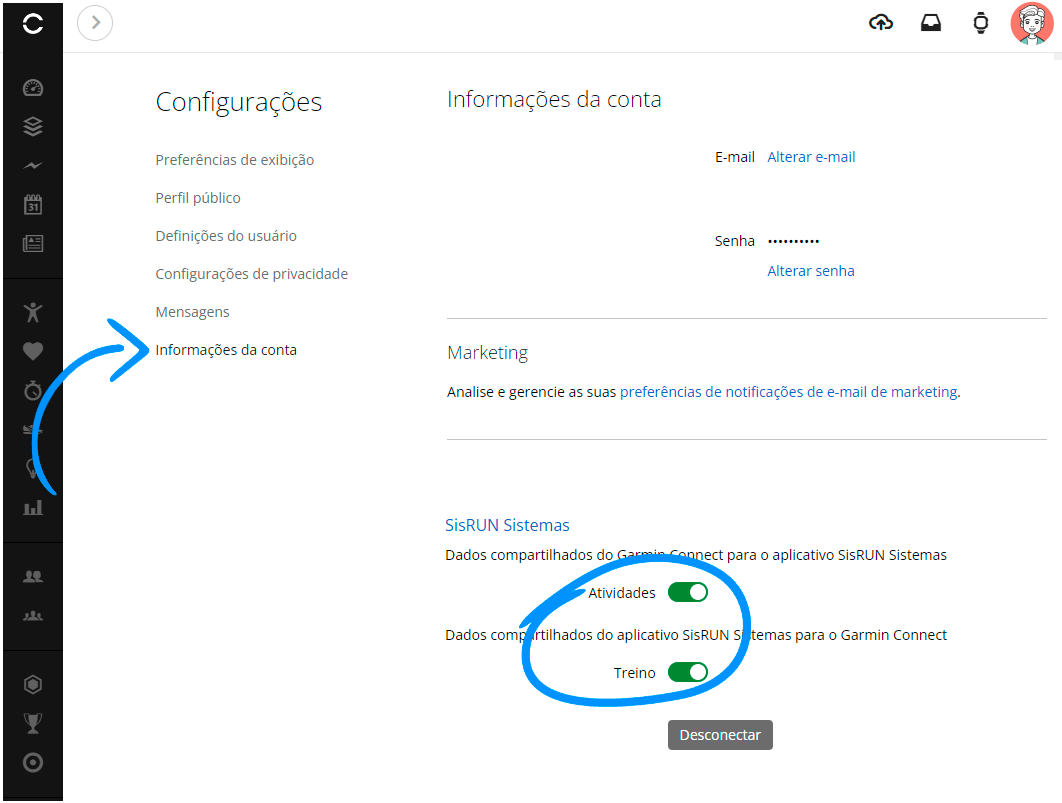The width and height of the screenshot is (1062, 803).
Task: Toggle the Treino sharing switch
Action: (687, 672)
